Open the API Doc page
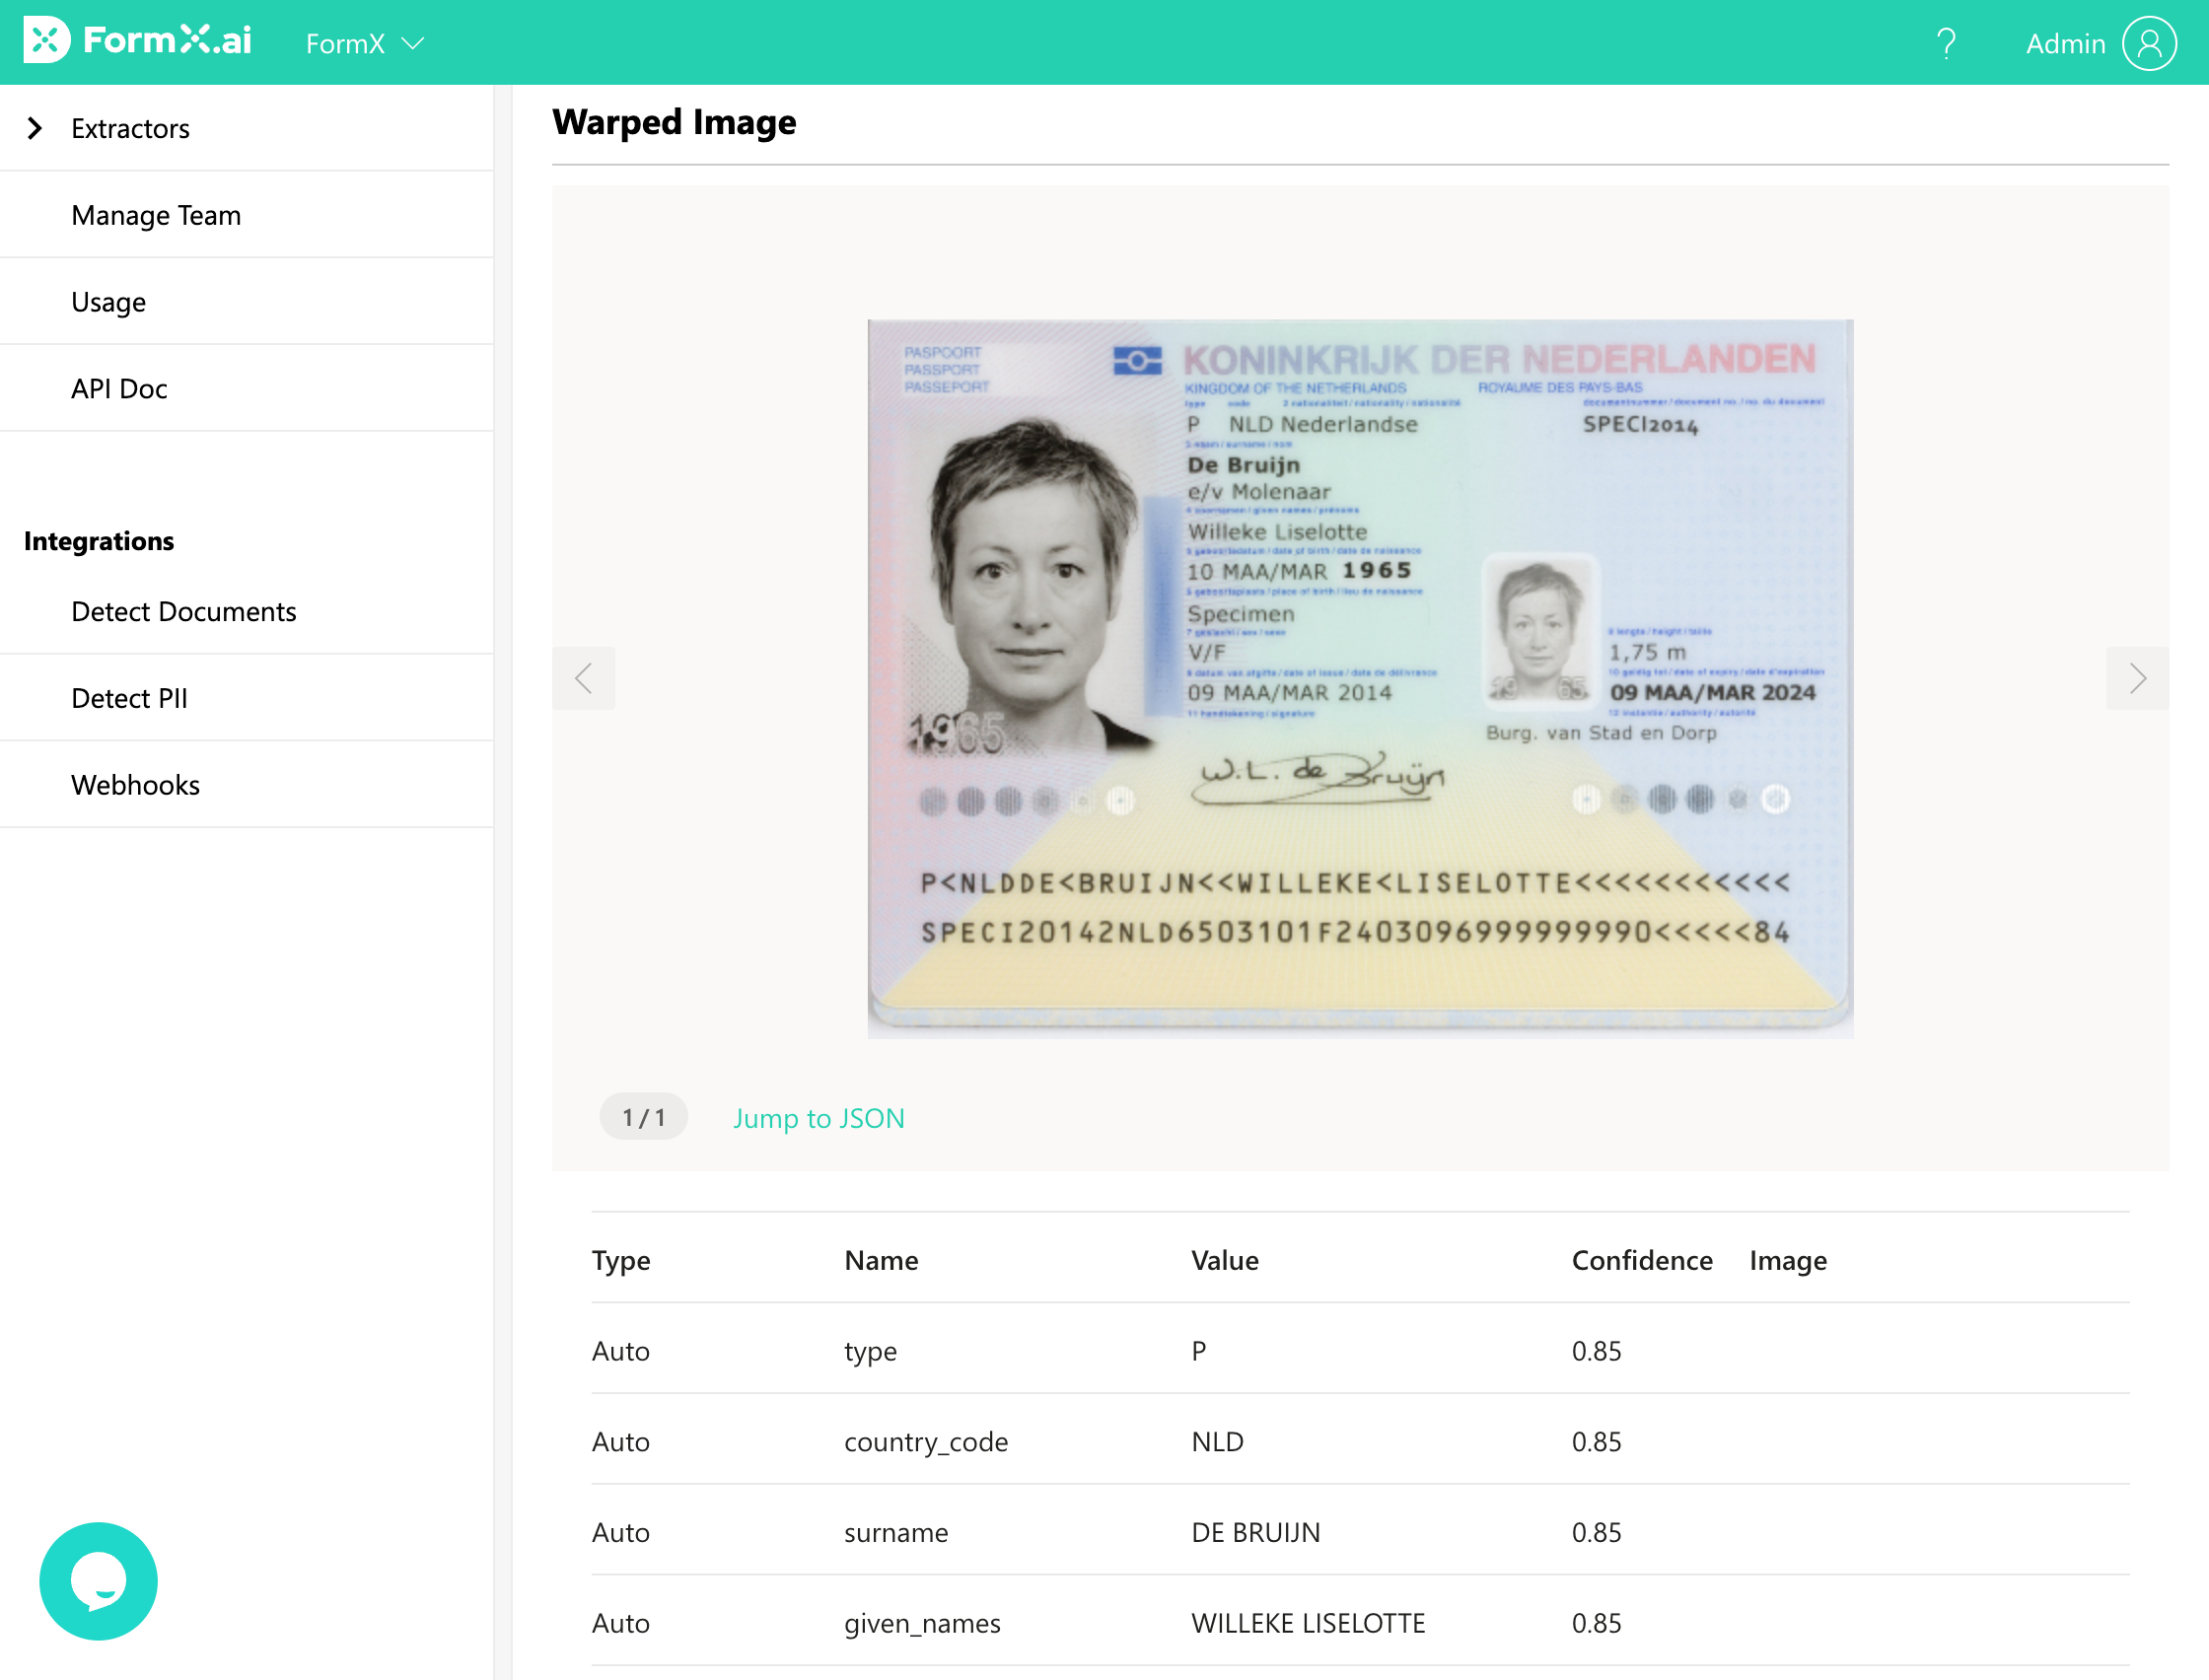2209x1680 pixels. click(118, 388)
